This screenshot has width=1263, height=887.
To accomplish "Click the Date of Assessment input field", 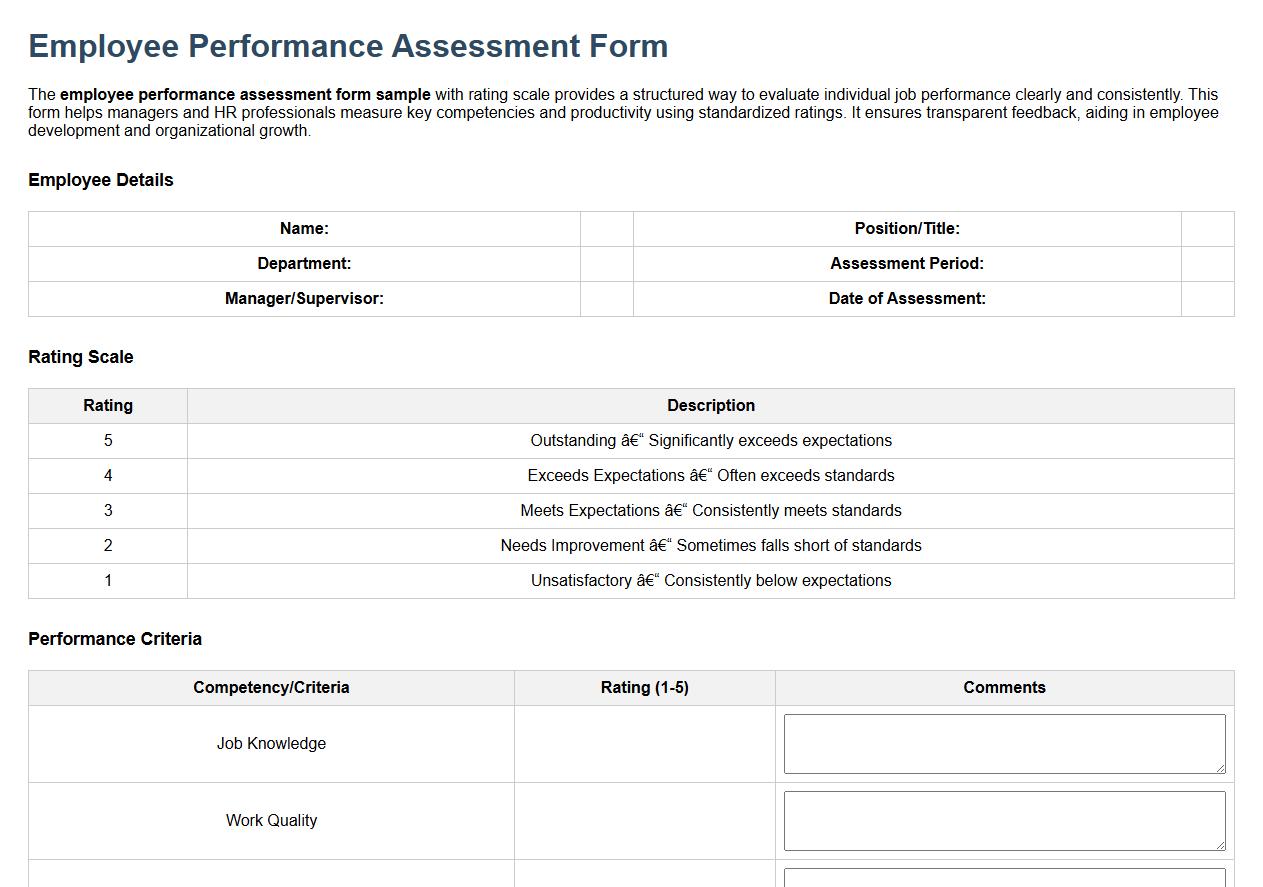I will click(x=1206, y=298).
